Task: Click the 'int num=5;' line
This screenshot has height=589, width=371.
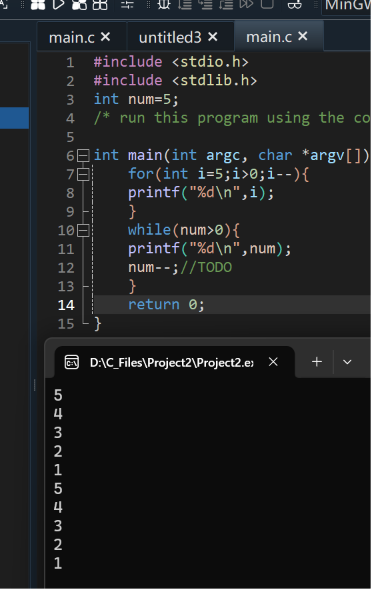Action: (x=136, y=99)
